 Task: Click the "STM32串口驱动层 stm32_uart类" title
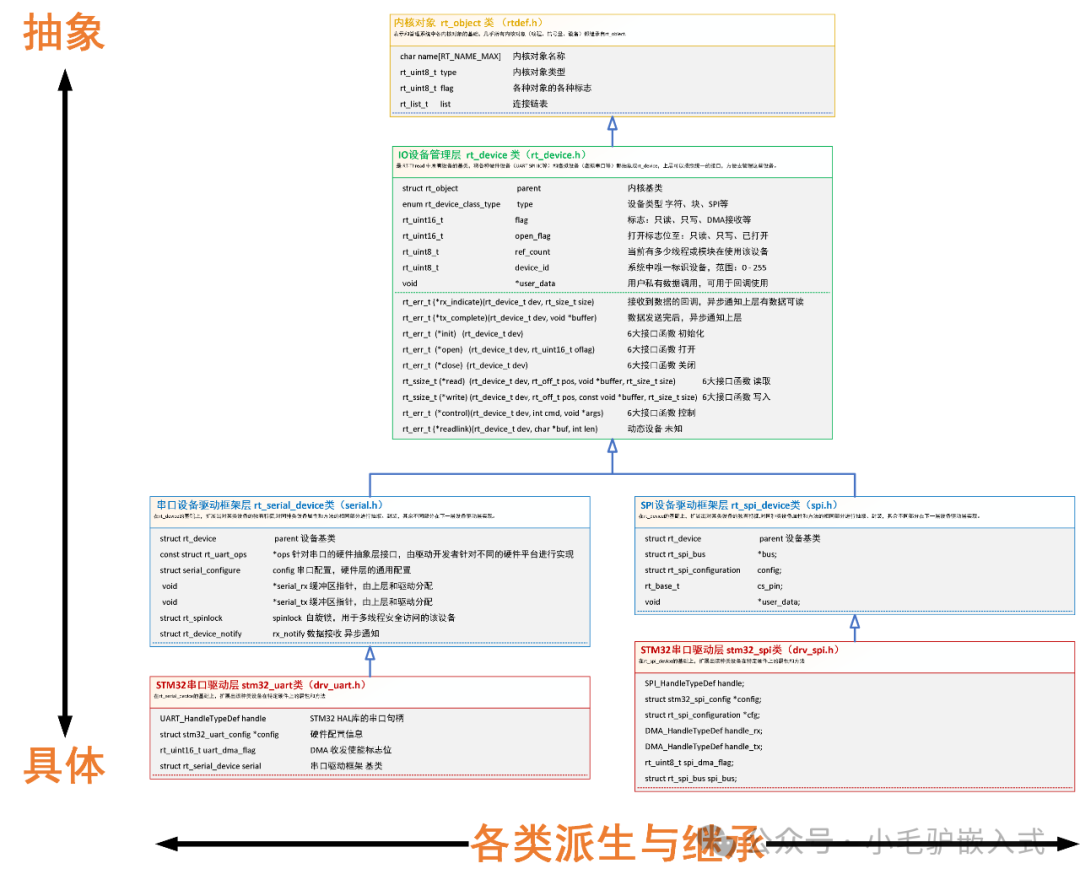(x=261, y=685)
